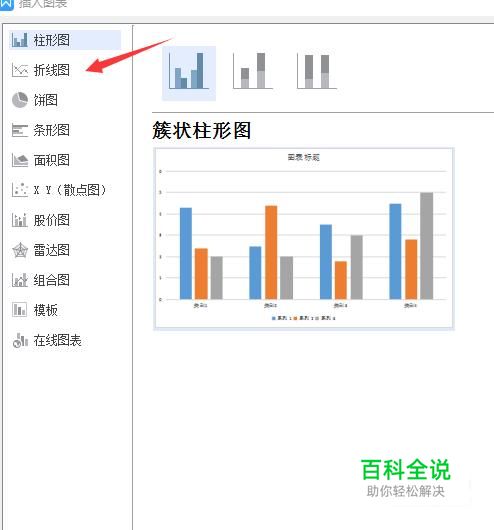Click the area chart icon
Image resolution: width=494 pixels, height=530 pixels.
pyautogui.click(x=20, y=160)
